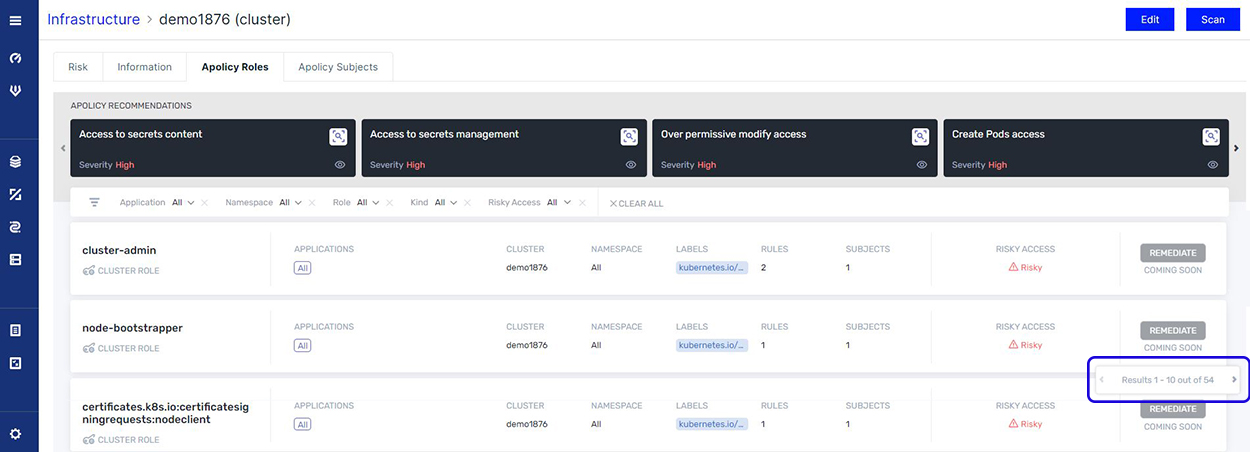Toggle eye icon on Create Pods access card
This screenshot has height=452, width=1250.
click(1212, 165)
